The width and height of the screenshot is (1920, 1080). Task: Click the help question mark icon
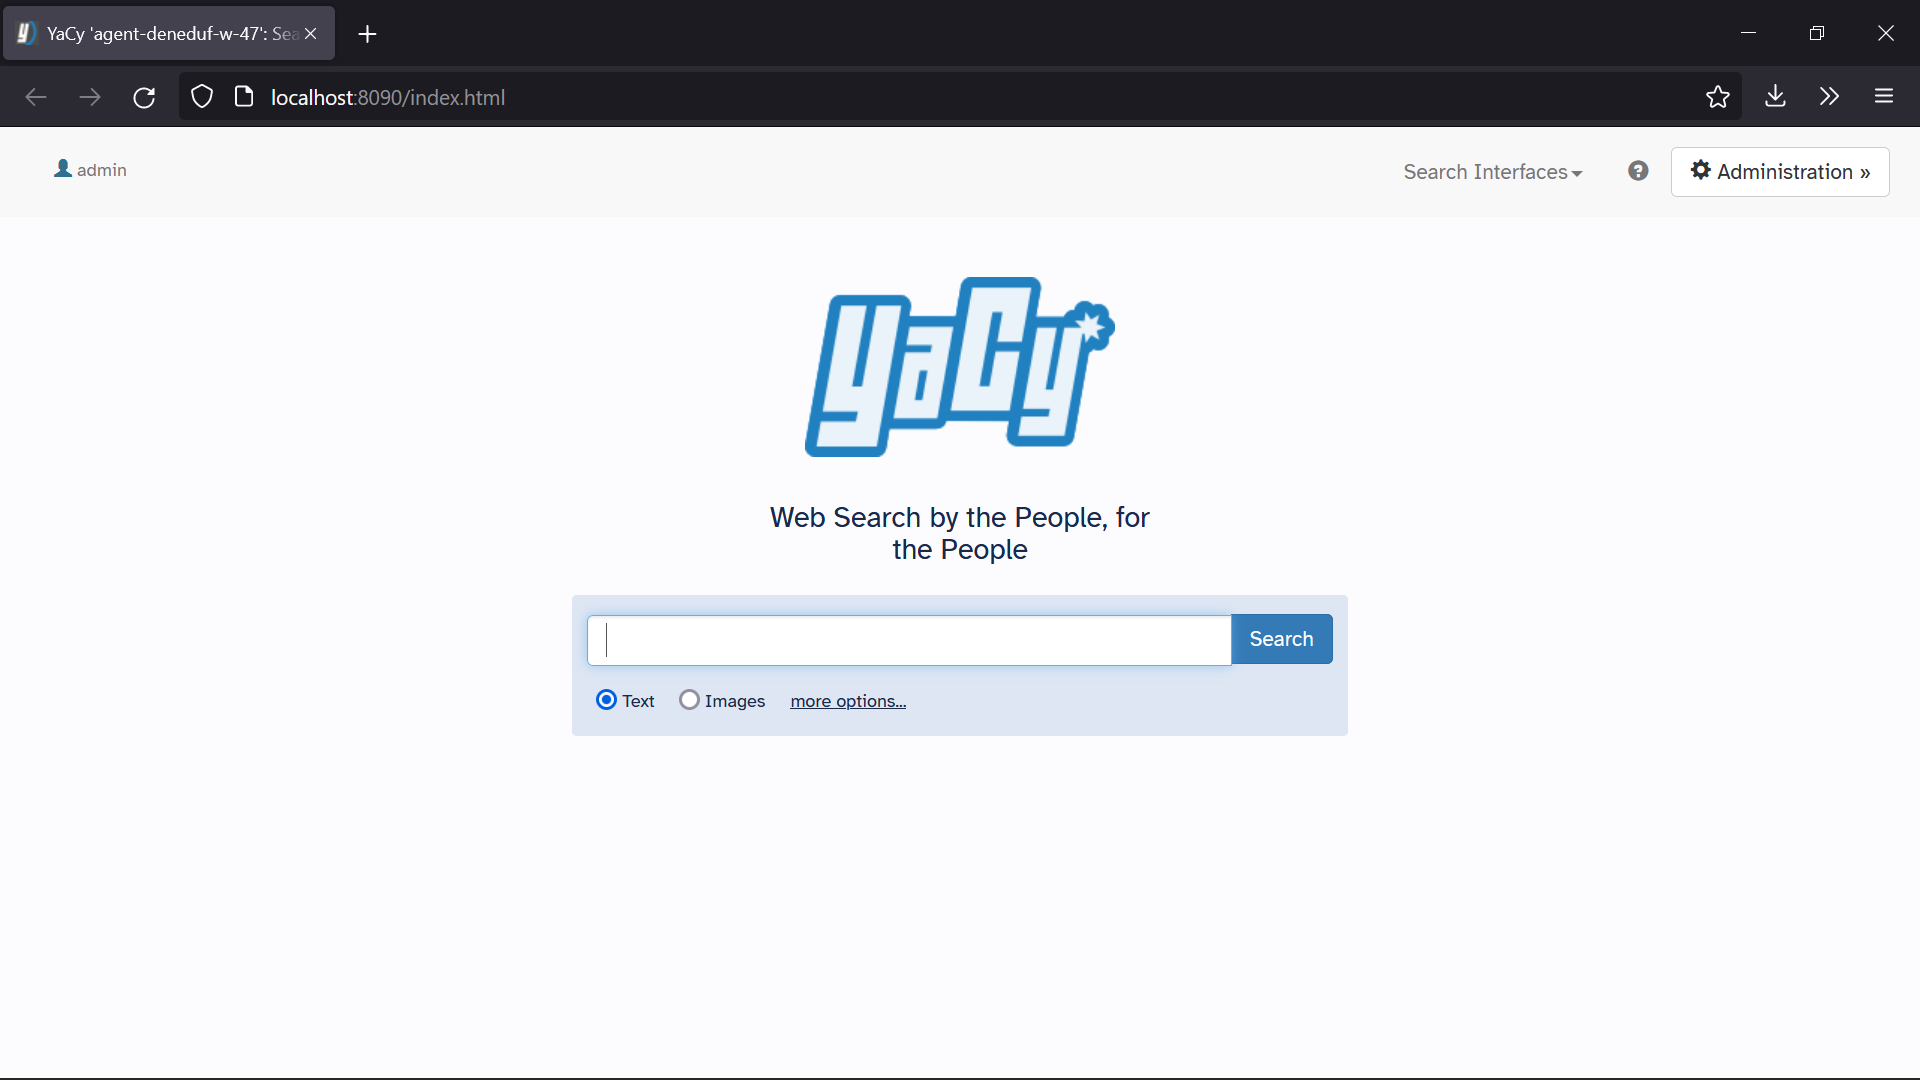click(x=1638, y=171)
